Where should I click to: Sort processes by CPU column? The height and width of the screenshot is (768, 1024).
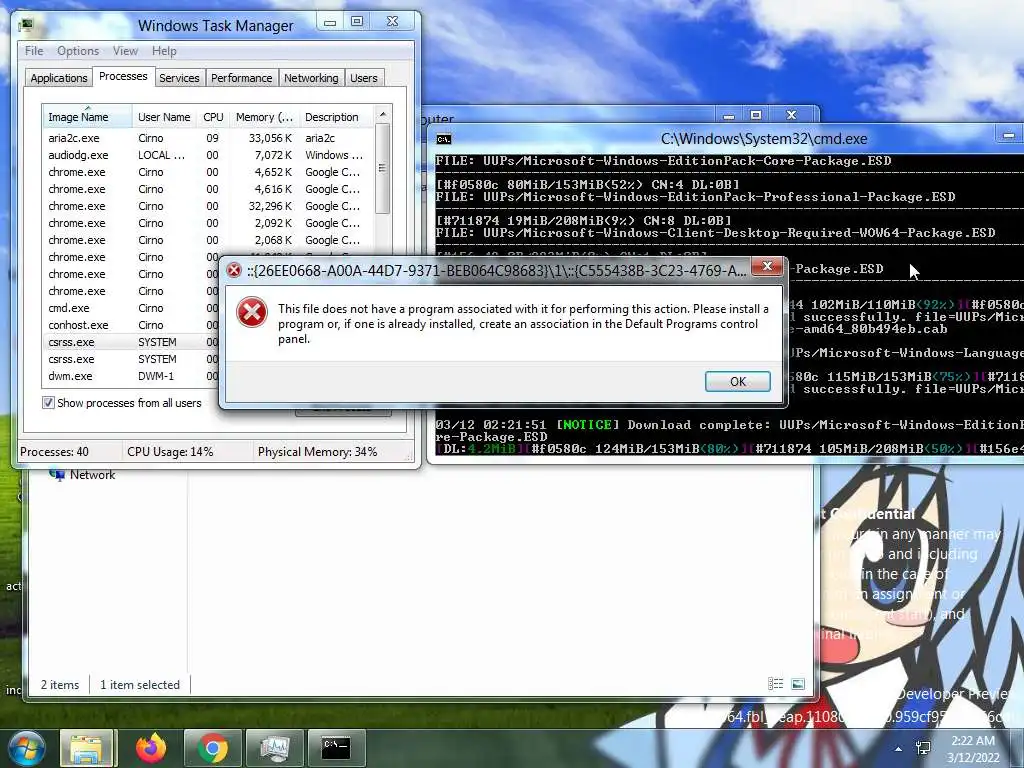[213, 117]
